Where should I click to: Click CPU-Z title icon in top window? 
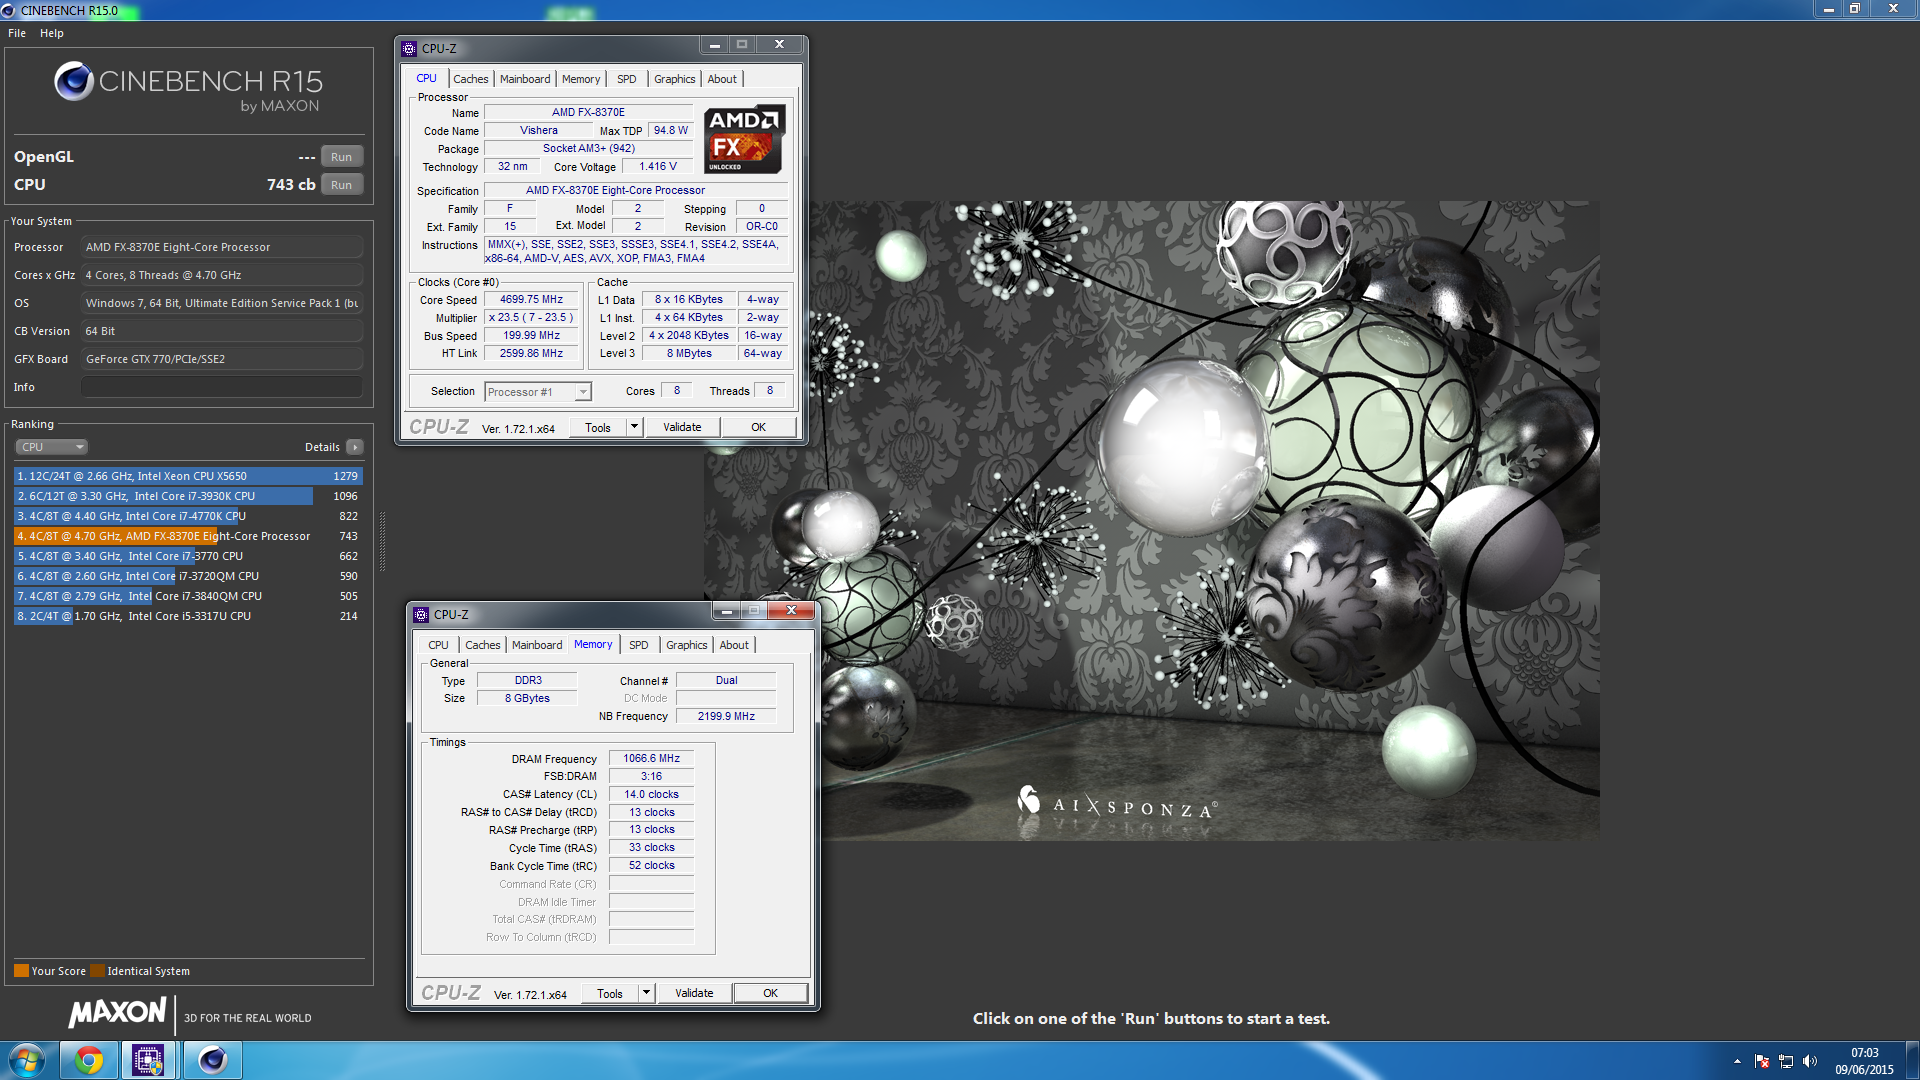409,48
